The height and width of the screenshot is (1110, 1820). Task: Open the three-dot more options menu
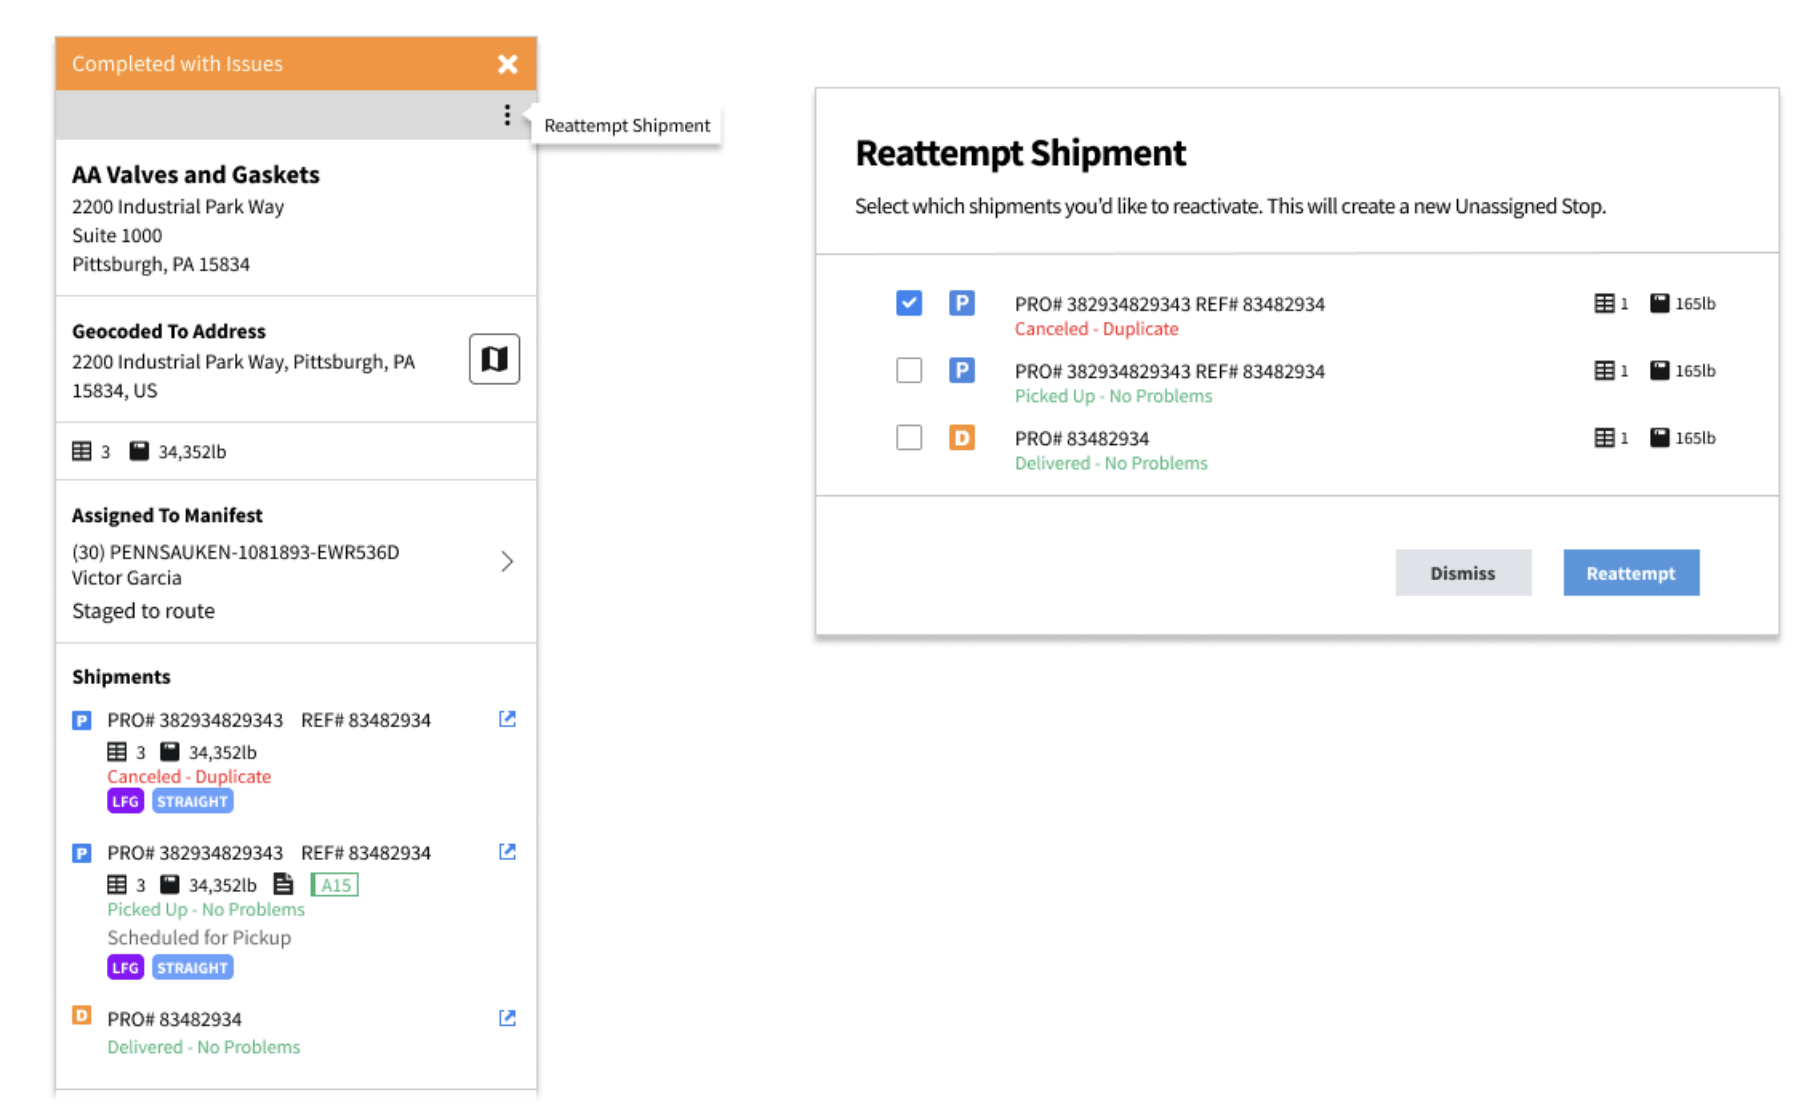[507, 116]
